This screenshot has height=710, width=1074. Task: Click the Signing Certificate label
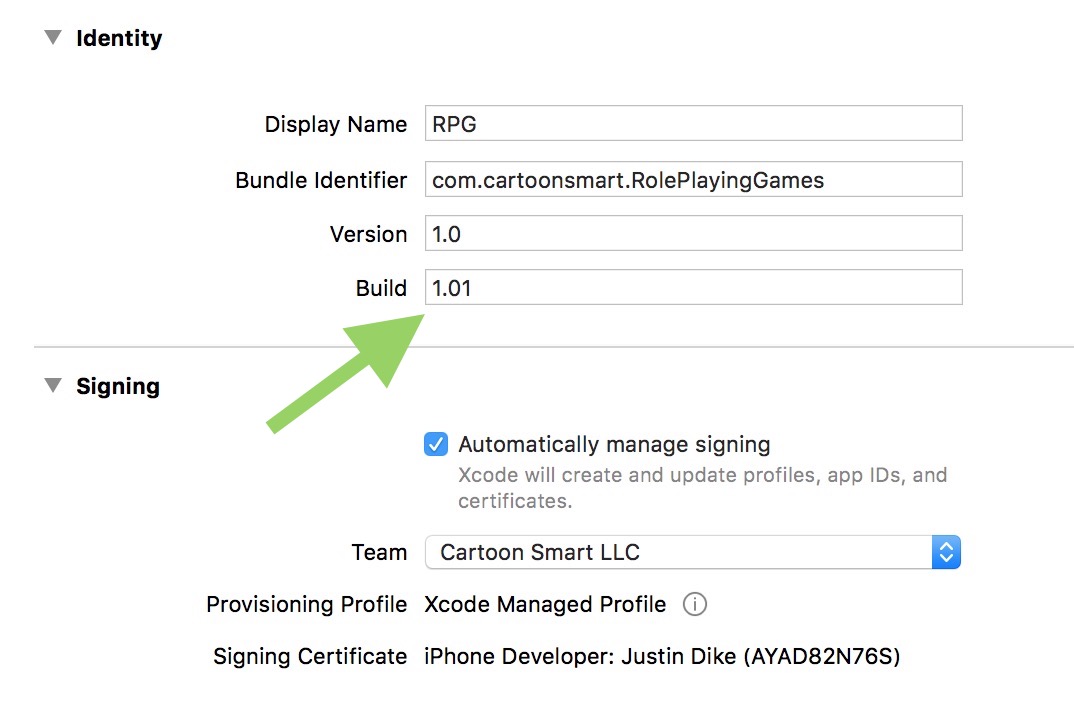tap(310, 657)
